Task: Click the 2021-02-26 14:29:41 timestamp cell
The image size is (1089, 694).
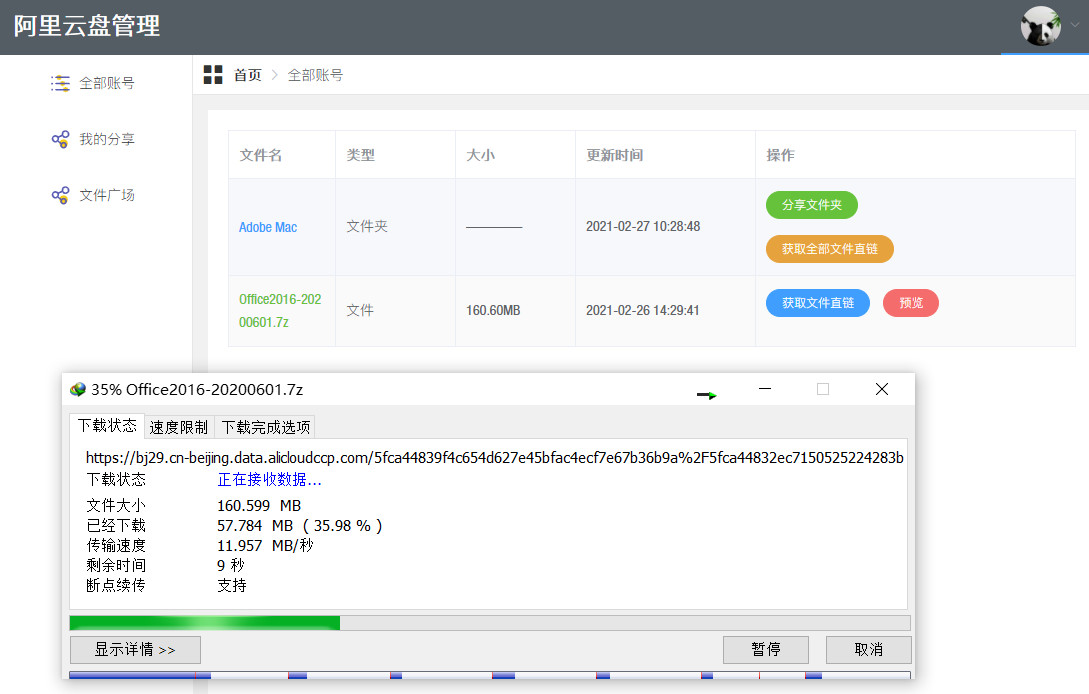Action: click(642, 311)
